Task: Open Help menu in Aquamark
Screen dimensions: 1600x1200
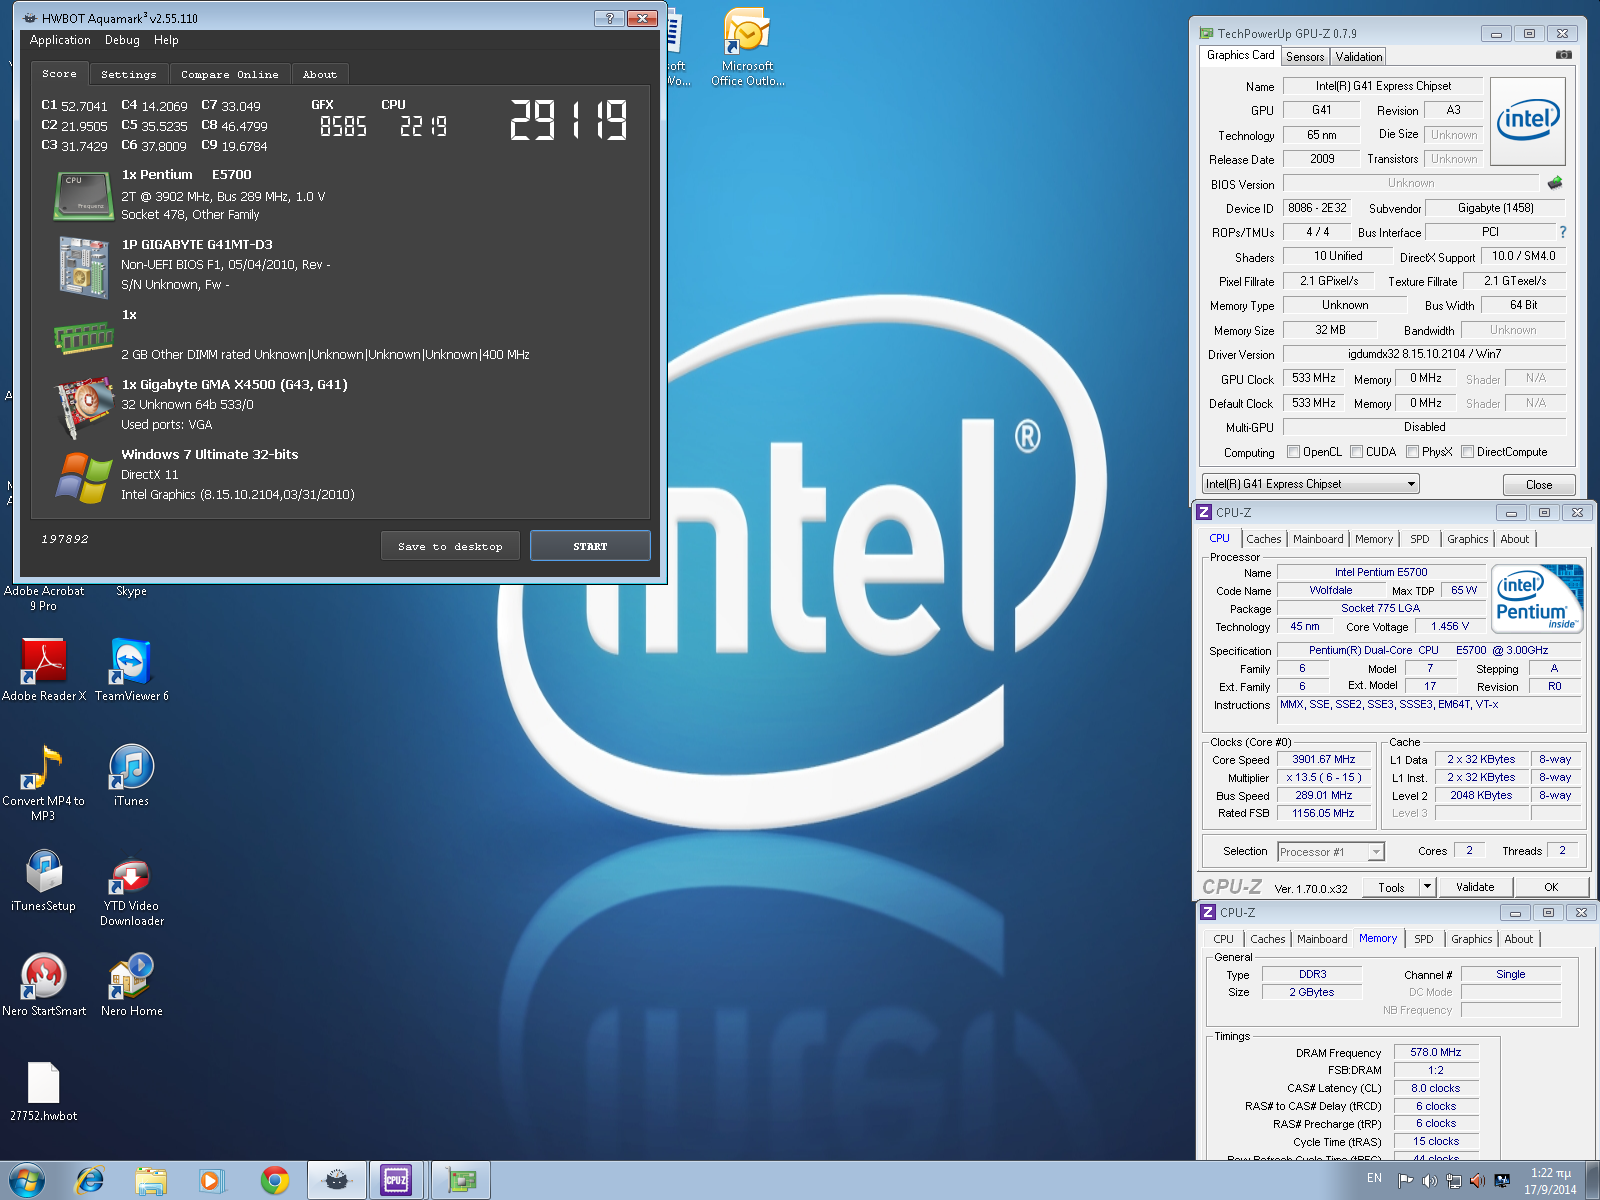Action: pos(166,40)
